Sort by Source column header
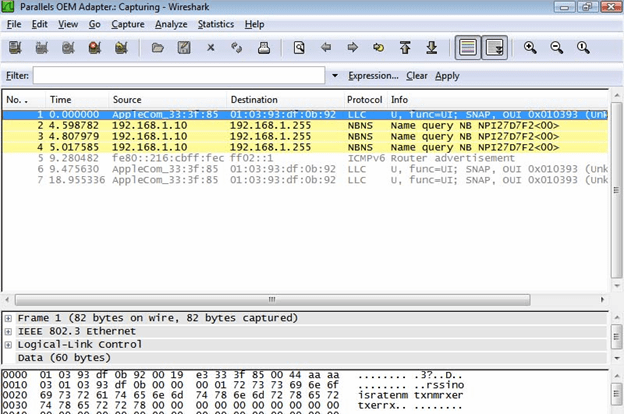This screenshot has width=625, height=415. [x=167, y=100]
